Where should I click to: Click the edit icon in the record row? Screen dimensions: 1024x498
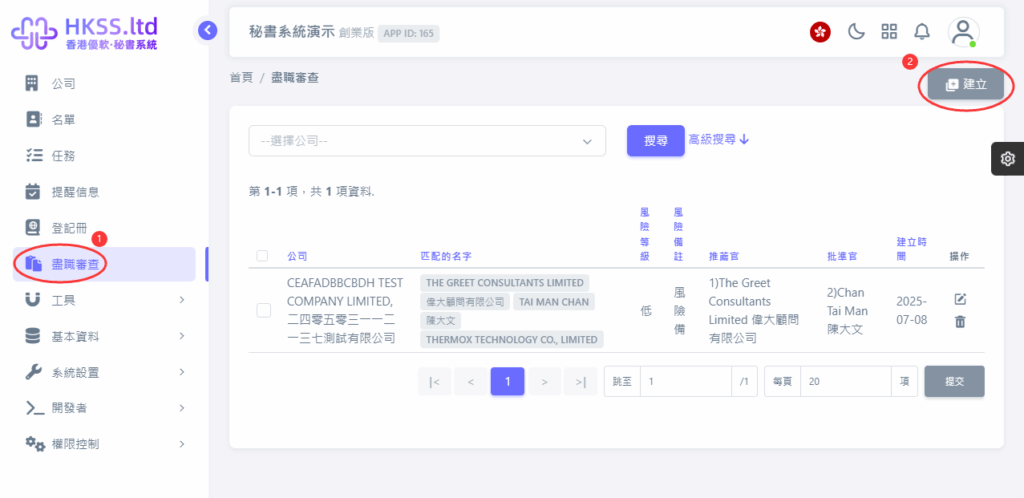(x=960, y=300)
